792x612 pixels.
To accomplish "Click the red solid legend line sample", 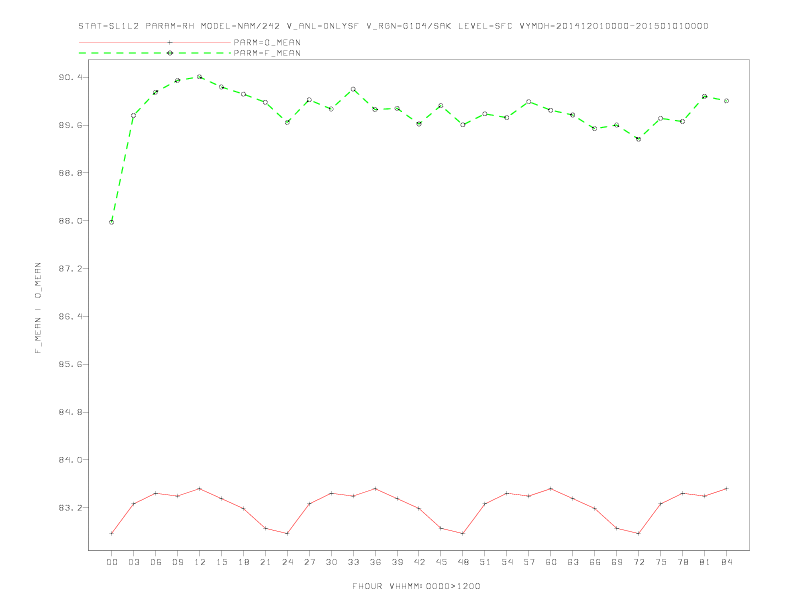I will click(155, 42).
